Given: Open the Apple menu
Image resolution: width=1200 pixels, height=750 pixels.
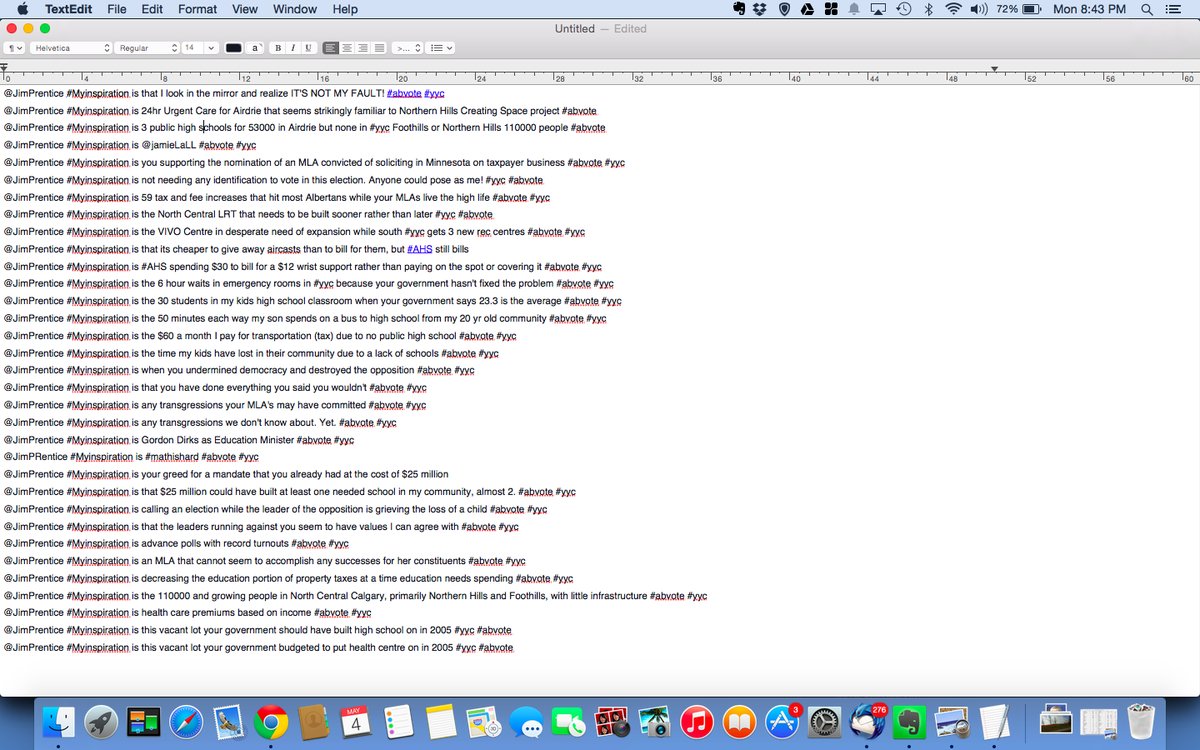Looking at the screenshot, I should click(21, 9).
